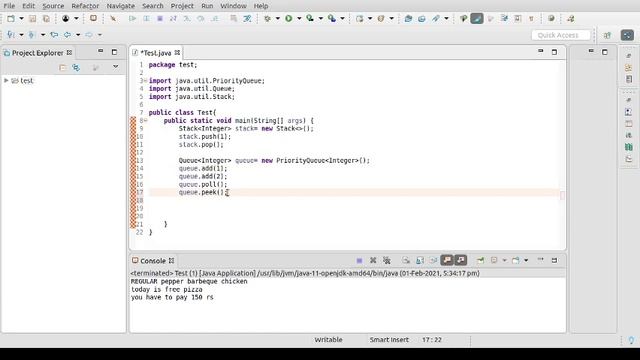Toggle Link with Editor in Project Explorer
640x360 pixels.
click(x=76, y=67)
